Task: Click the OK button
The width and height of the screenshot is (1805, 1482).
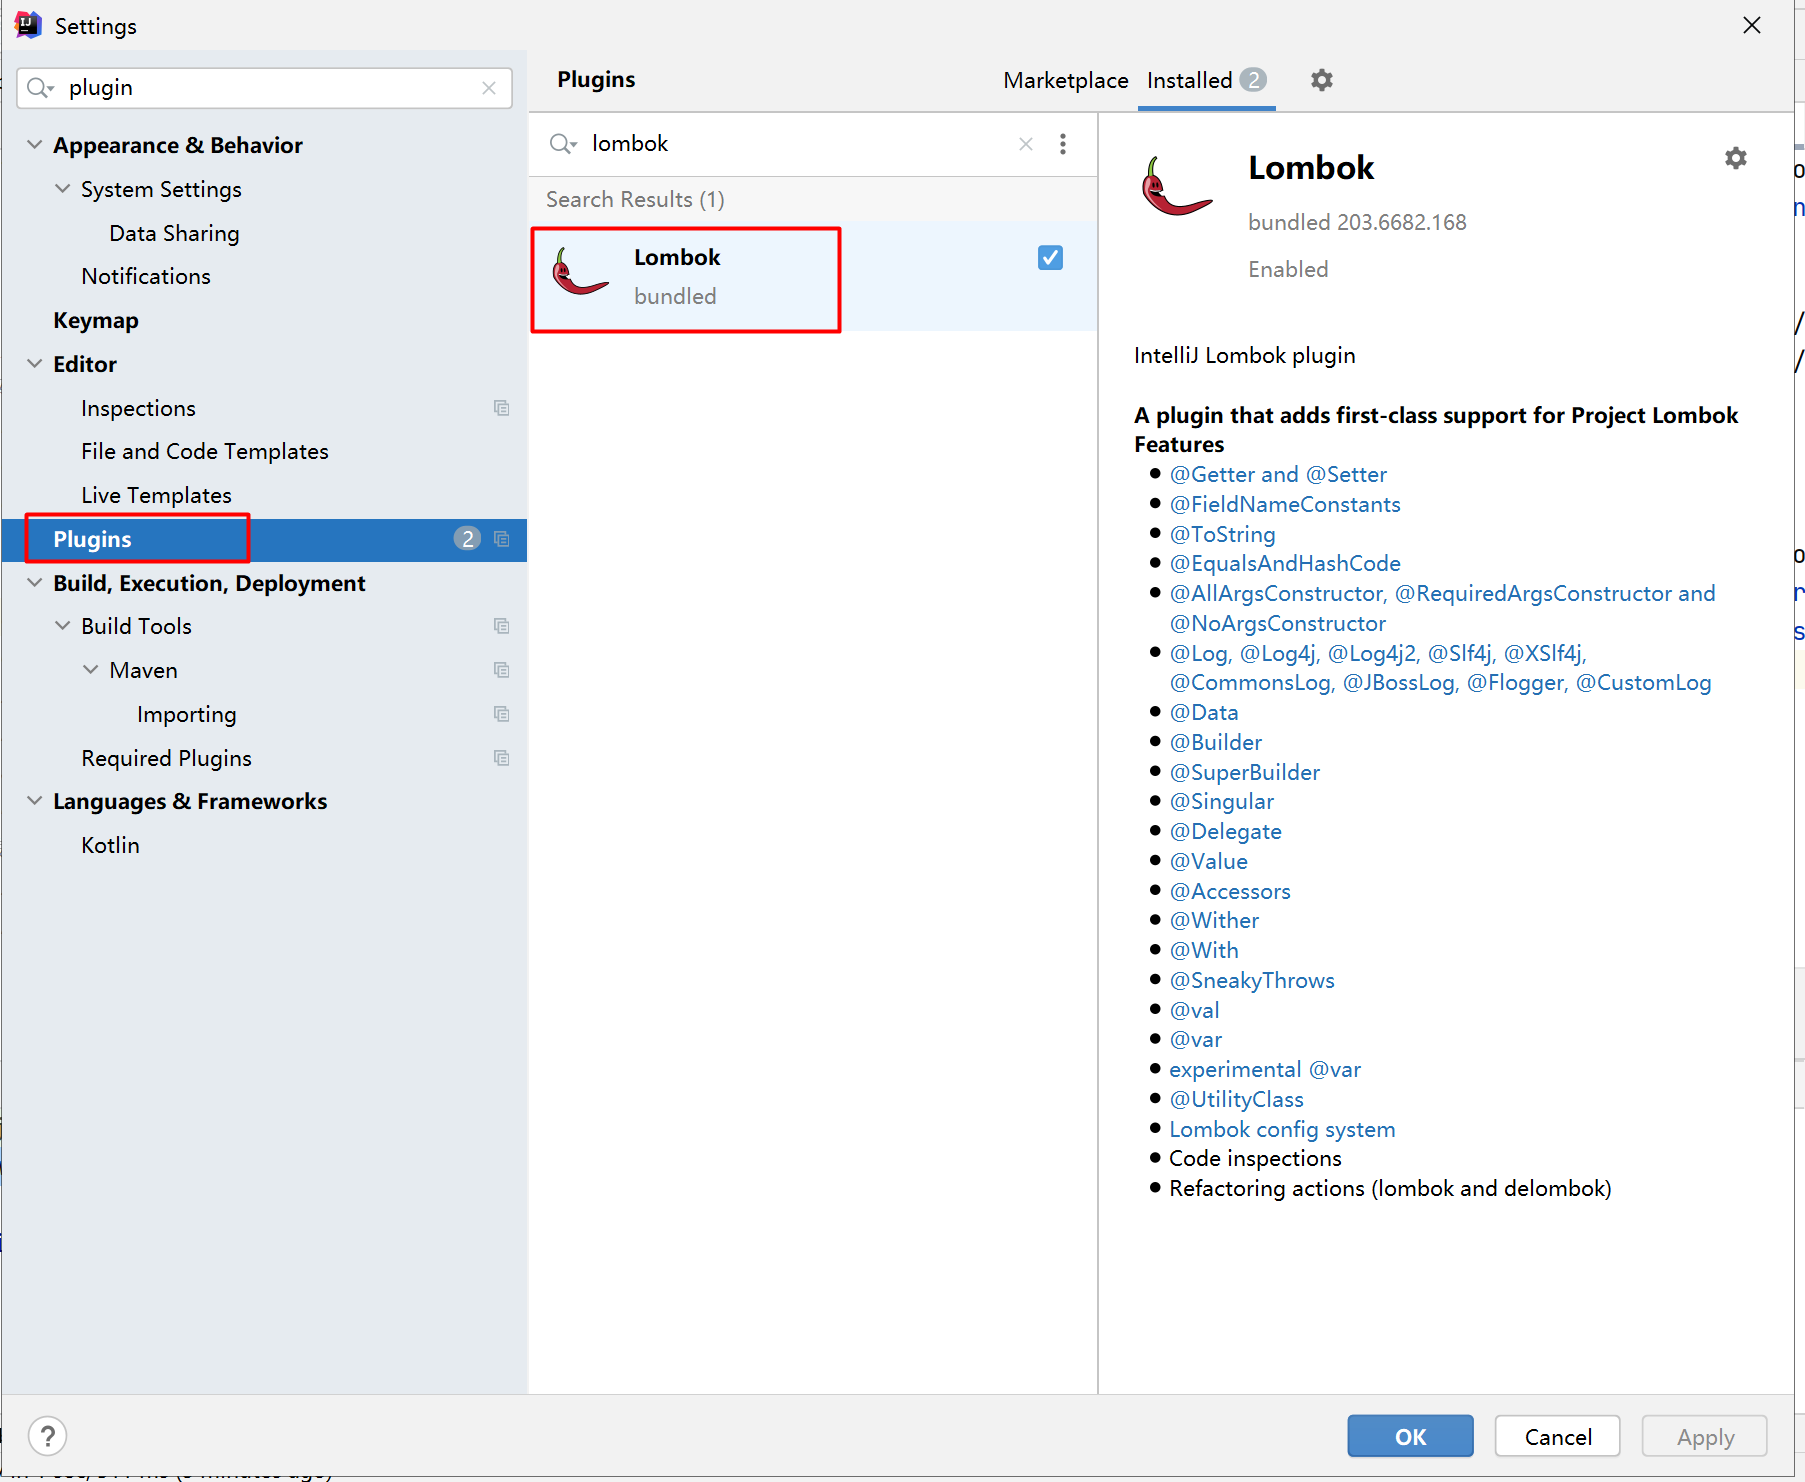Action: 1410,1436
